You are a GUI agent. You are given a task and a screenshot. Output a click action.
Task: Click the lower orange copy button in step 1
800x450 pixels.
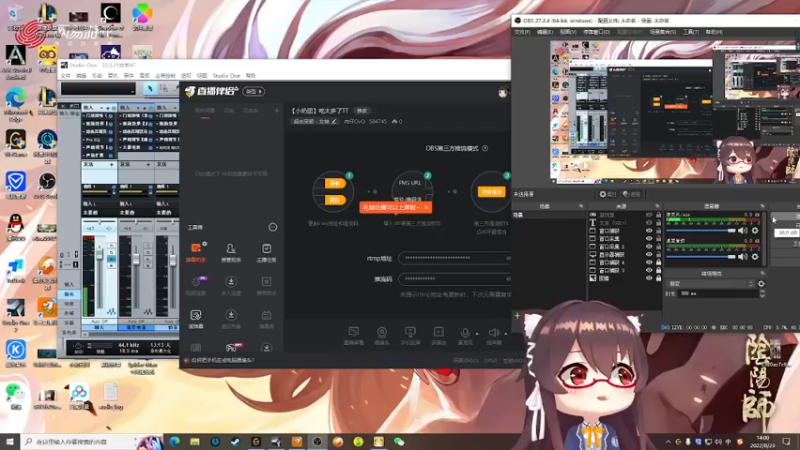(335, 200)
